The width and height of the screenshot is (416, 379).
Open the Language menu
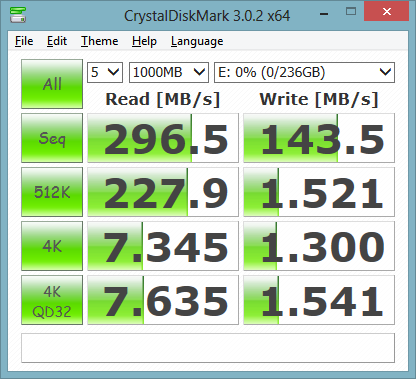tap(197, 41)
